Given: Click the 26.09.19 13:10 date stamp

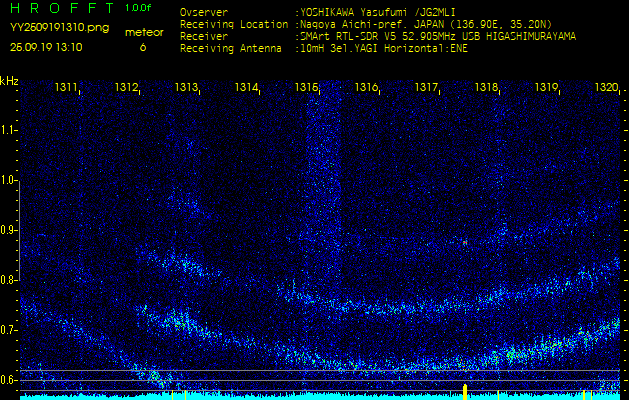Looking at the screenshot, I should [46, 46].
